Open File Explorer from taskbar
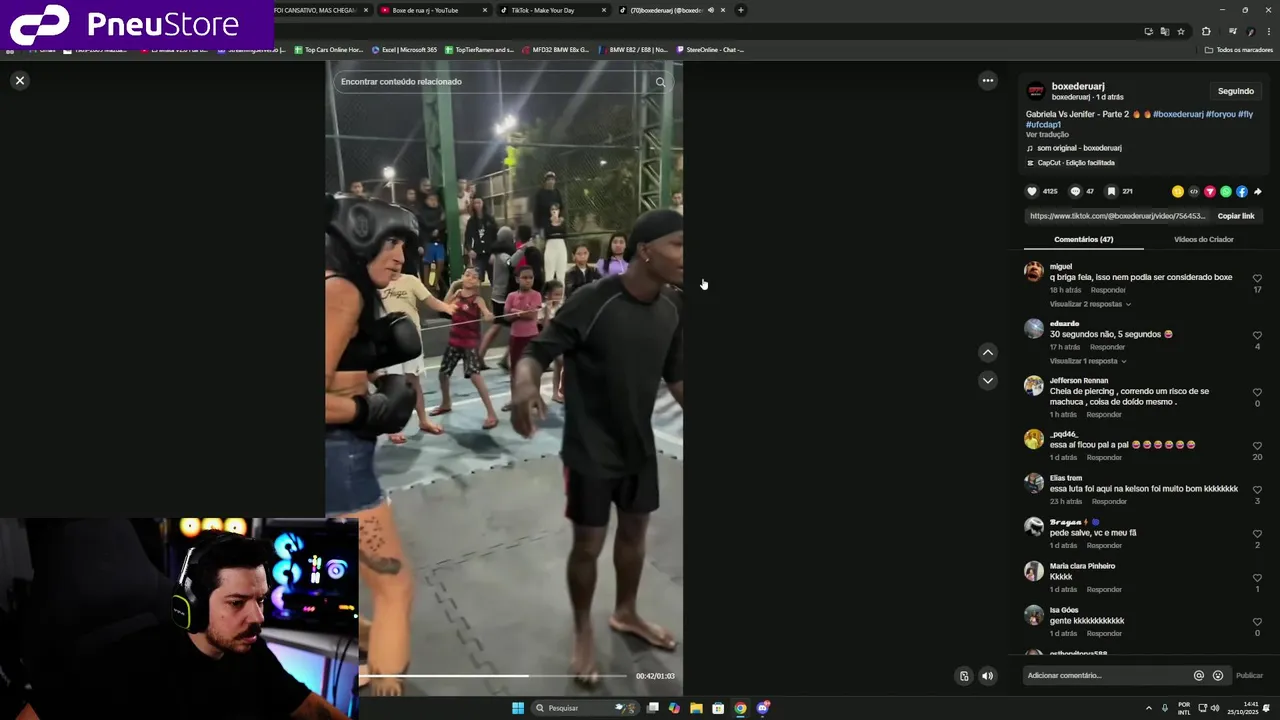The width and height of the screenshot is (1280, 720). coord(696,708)
